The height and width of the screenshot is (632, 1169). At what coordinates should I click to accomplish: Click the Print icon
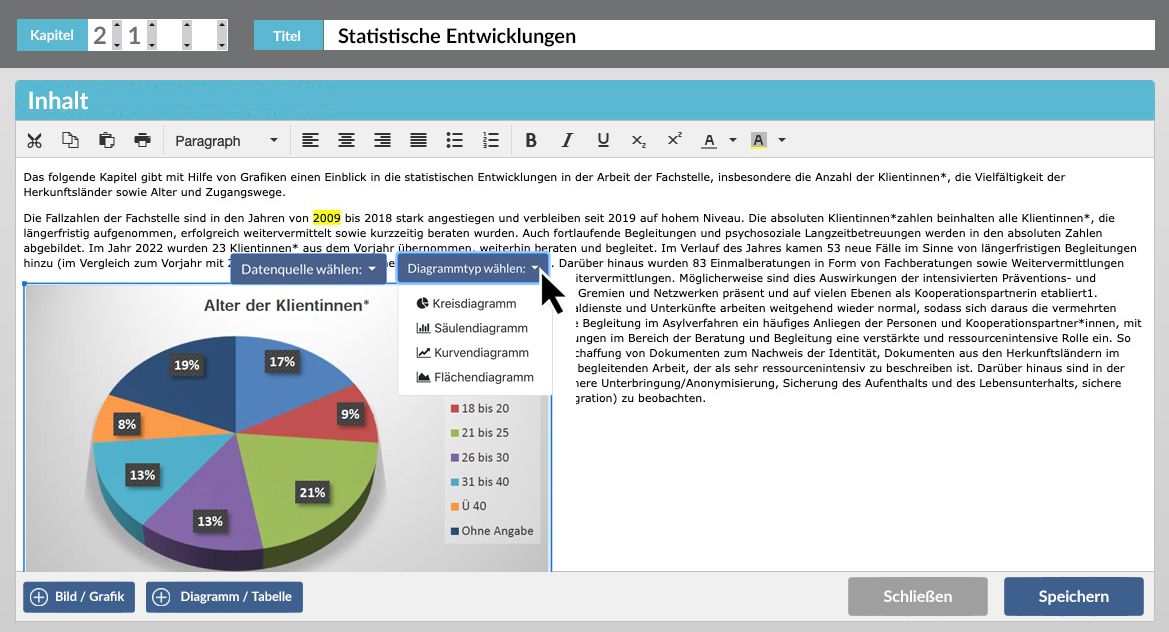[x=142, y=141]
